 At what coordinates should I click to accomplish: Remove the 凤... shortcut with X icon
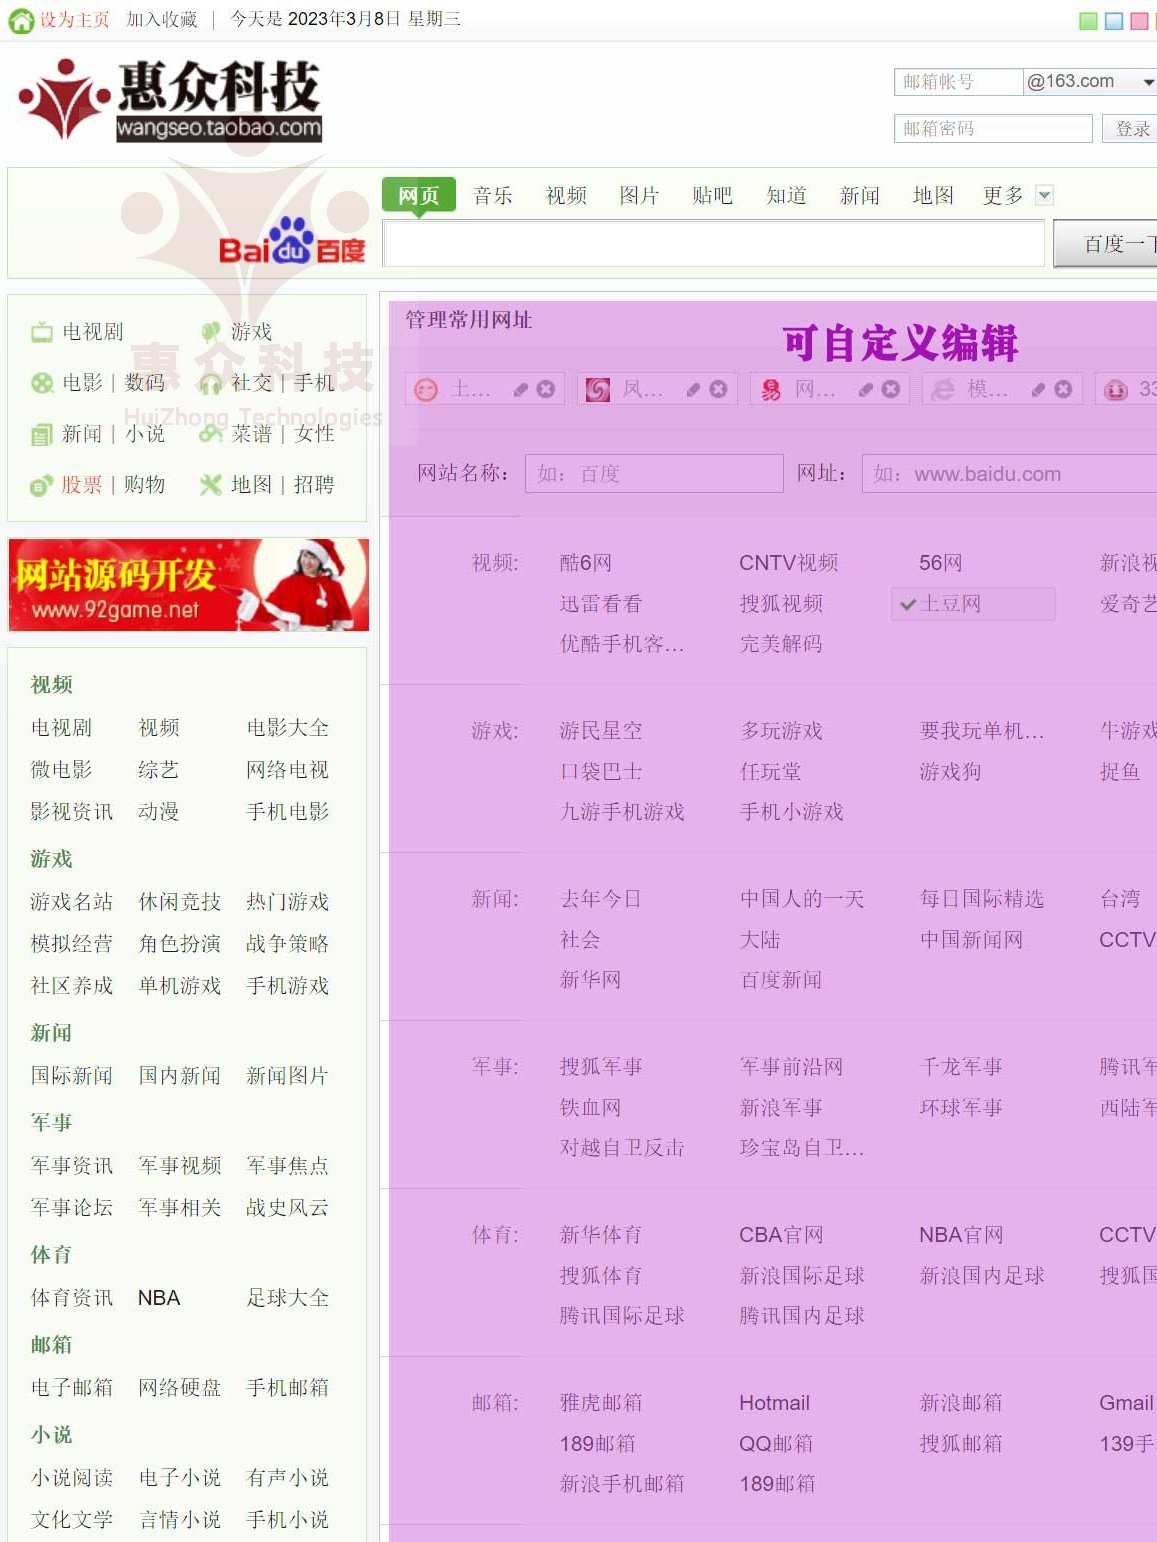(x=718, y=389)
